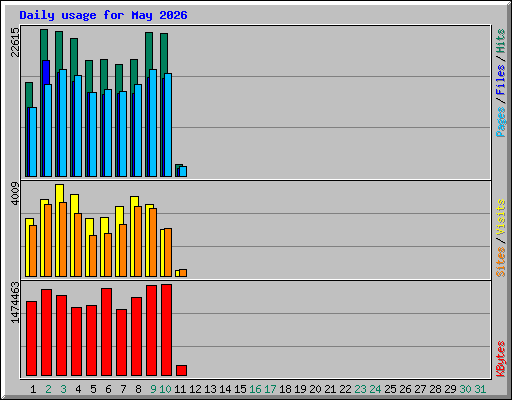Click the 1474463 axis value
The image size is (512, 400).
[x=15, y=303]
